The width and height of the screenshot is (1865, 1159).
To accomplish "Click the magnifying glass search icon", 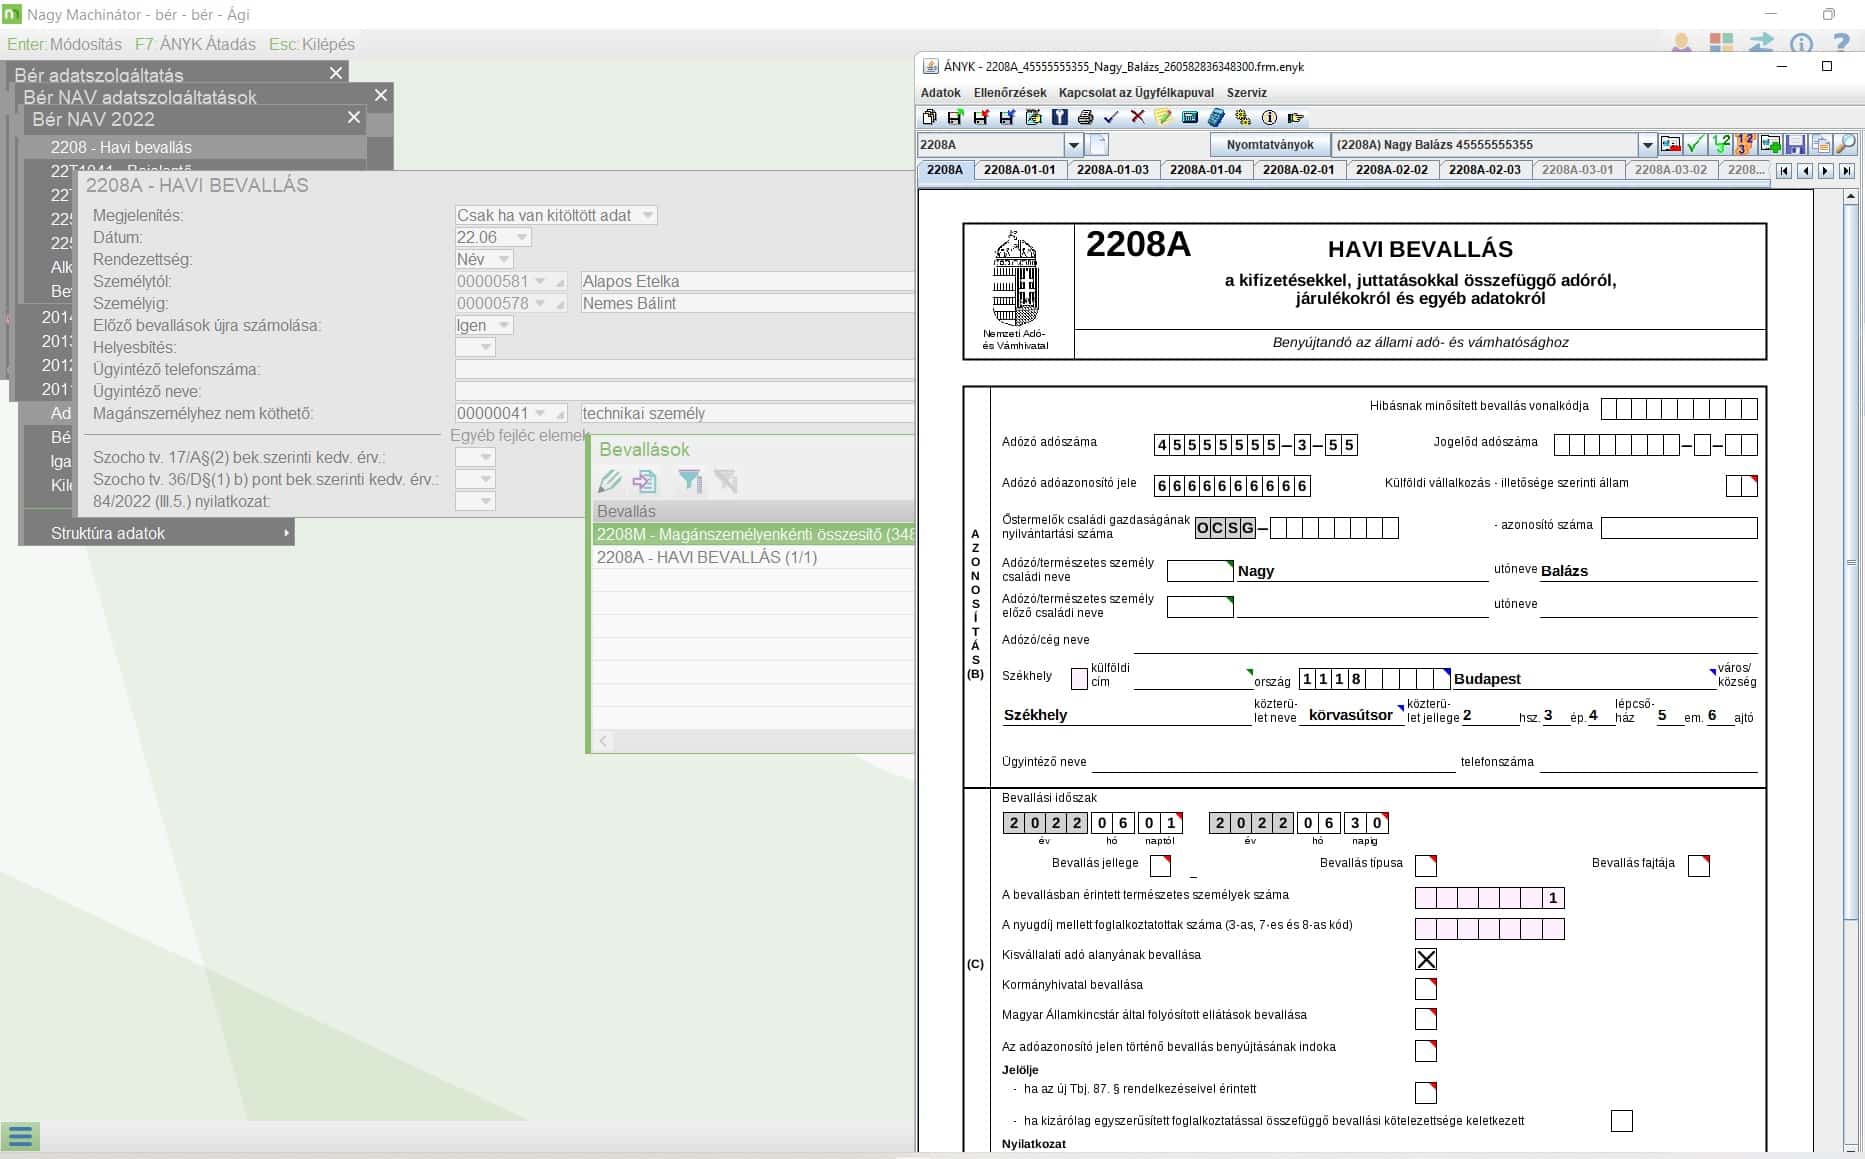I will click(1846, 145).
